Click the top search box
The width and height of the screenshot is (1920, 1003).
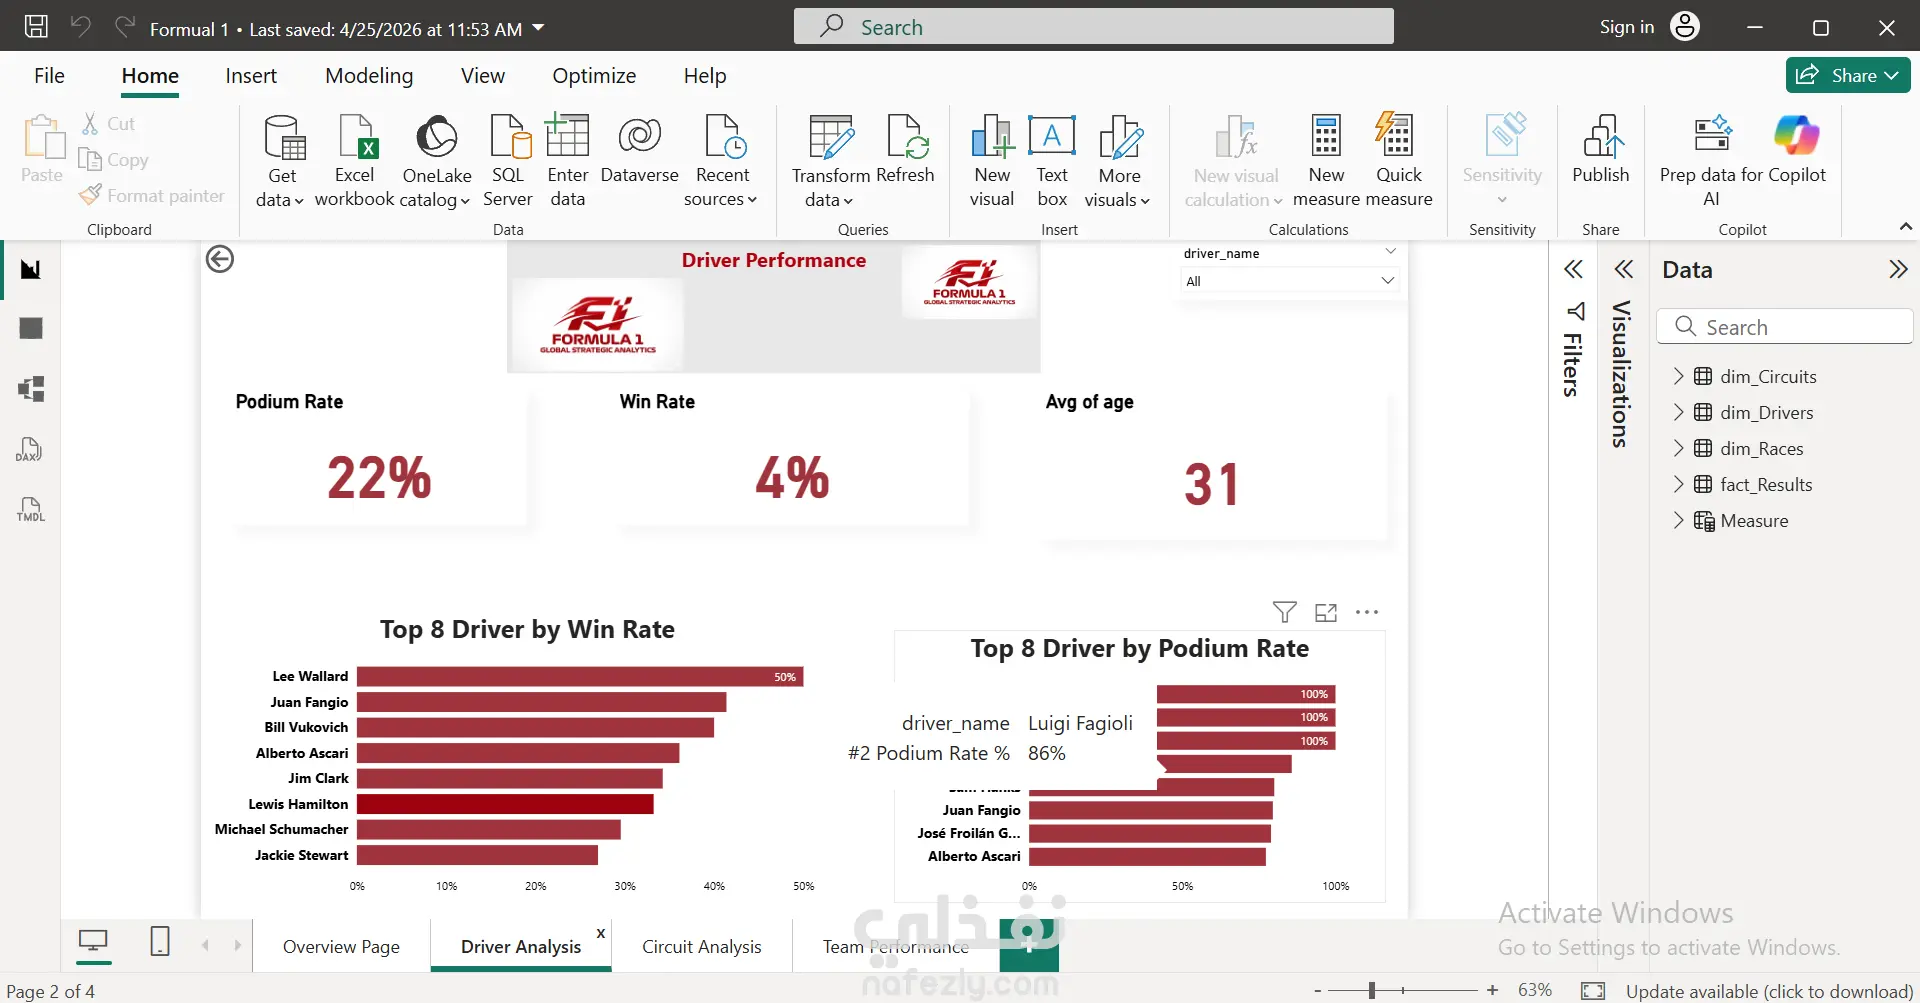1093,26
